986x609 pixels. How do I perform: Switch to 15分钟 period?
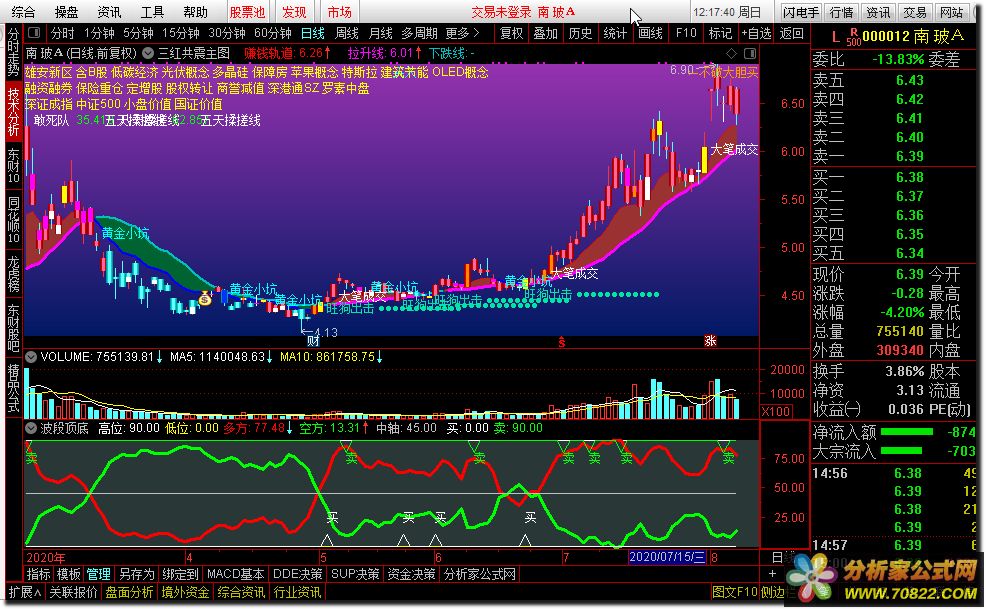pyautogui.click(x=181, y=33)
